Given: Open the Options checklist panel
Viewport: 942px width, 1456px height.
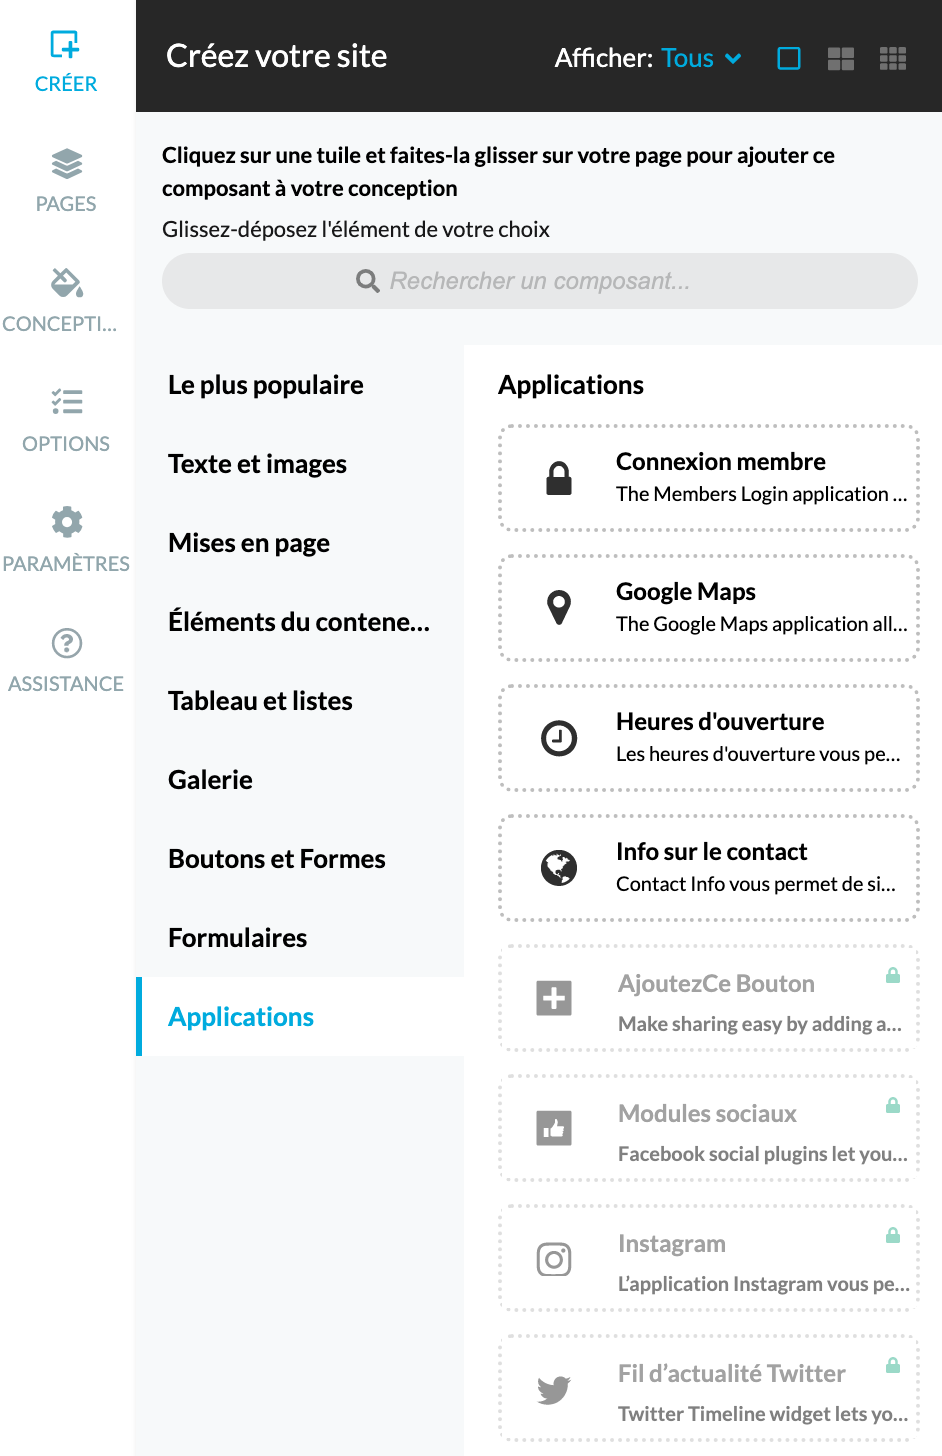Looking at the screenshot, I should (x=66, y=420).
